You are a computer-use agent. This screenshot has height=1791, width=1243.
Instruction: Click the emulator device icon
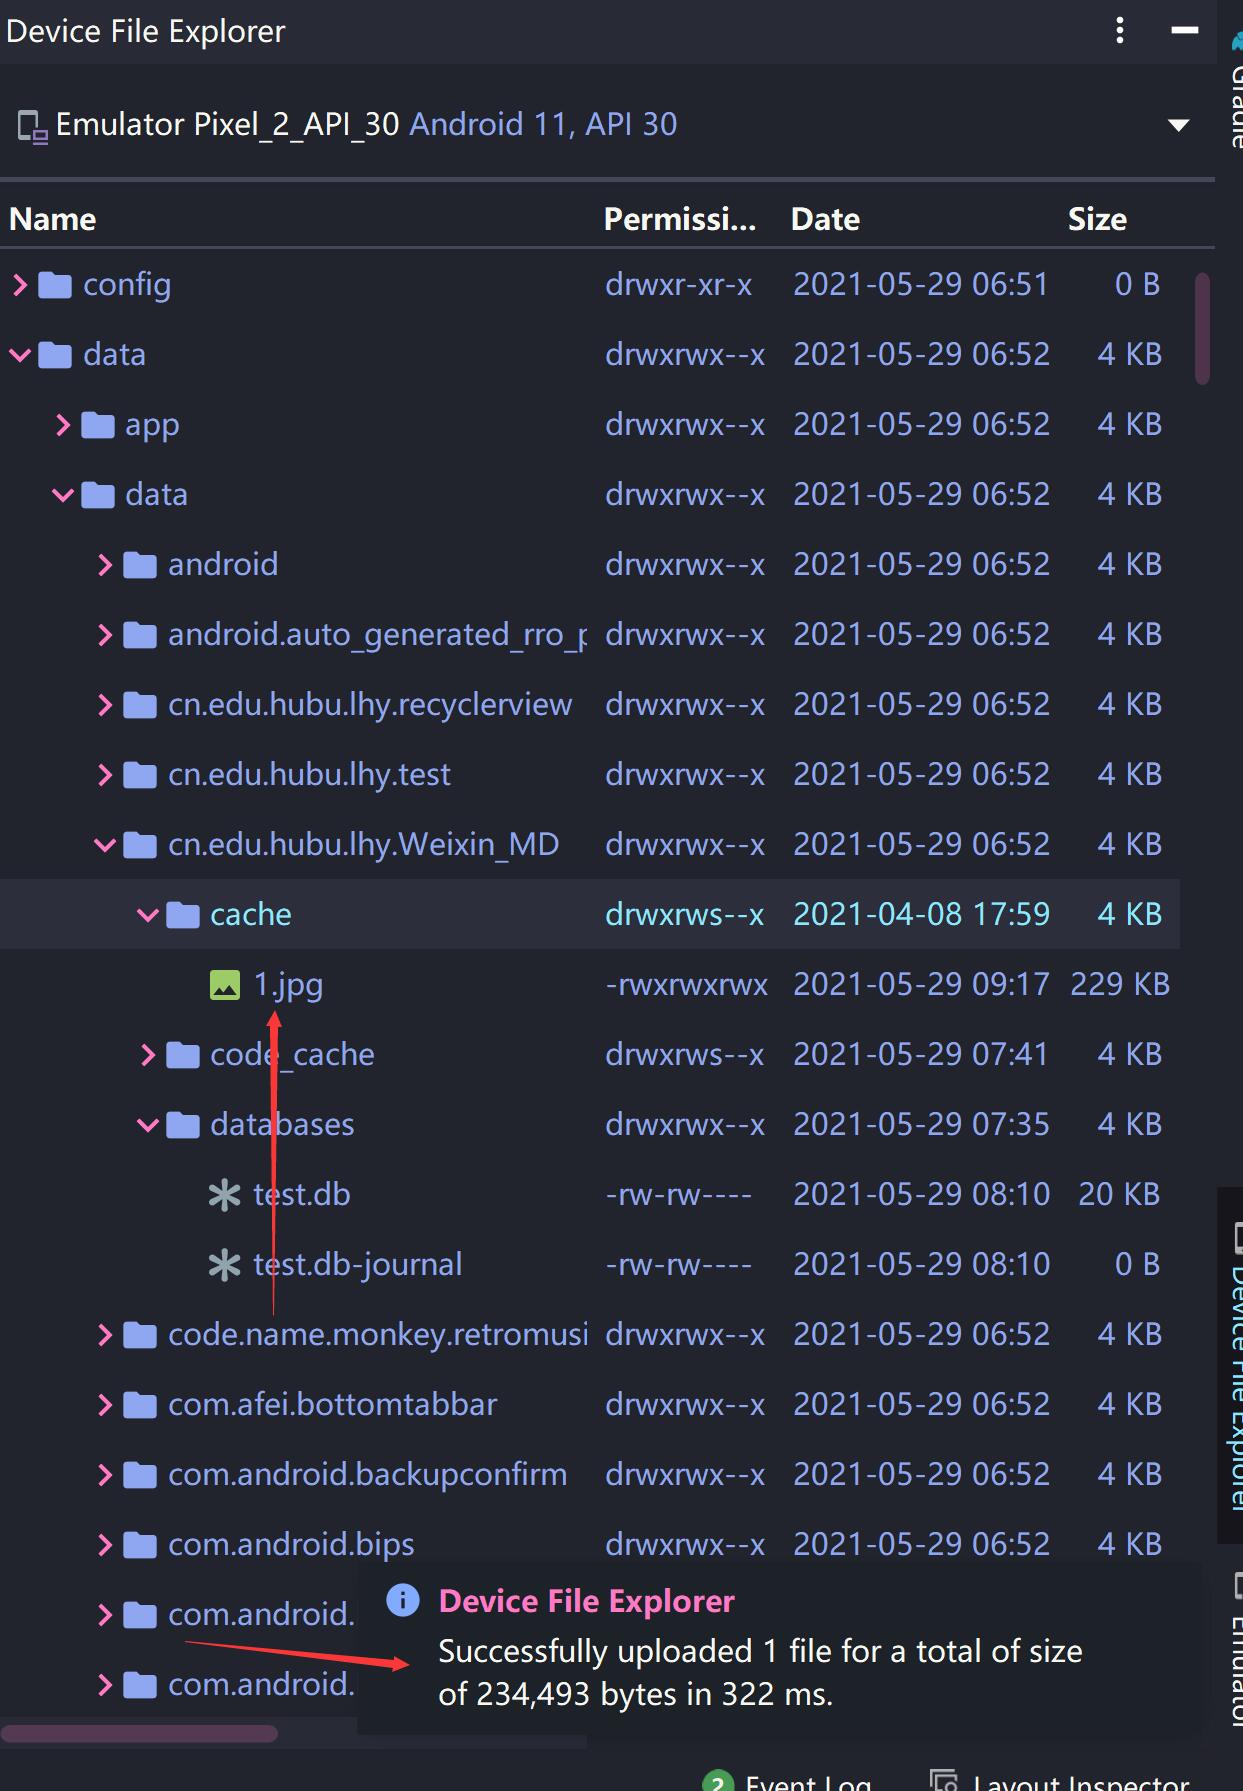[x=32, y=126]
